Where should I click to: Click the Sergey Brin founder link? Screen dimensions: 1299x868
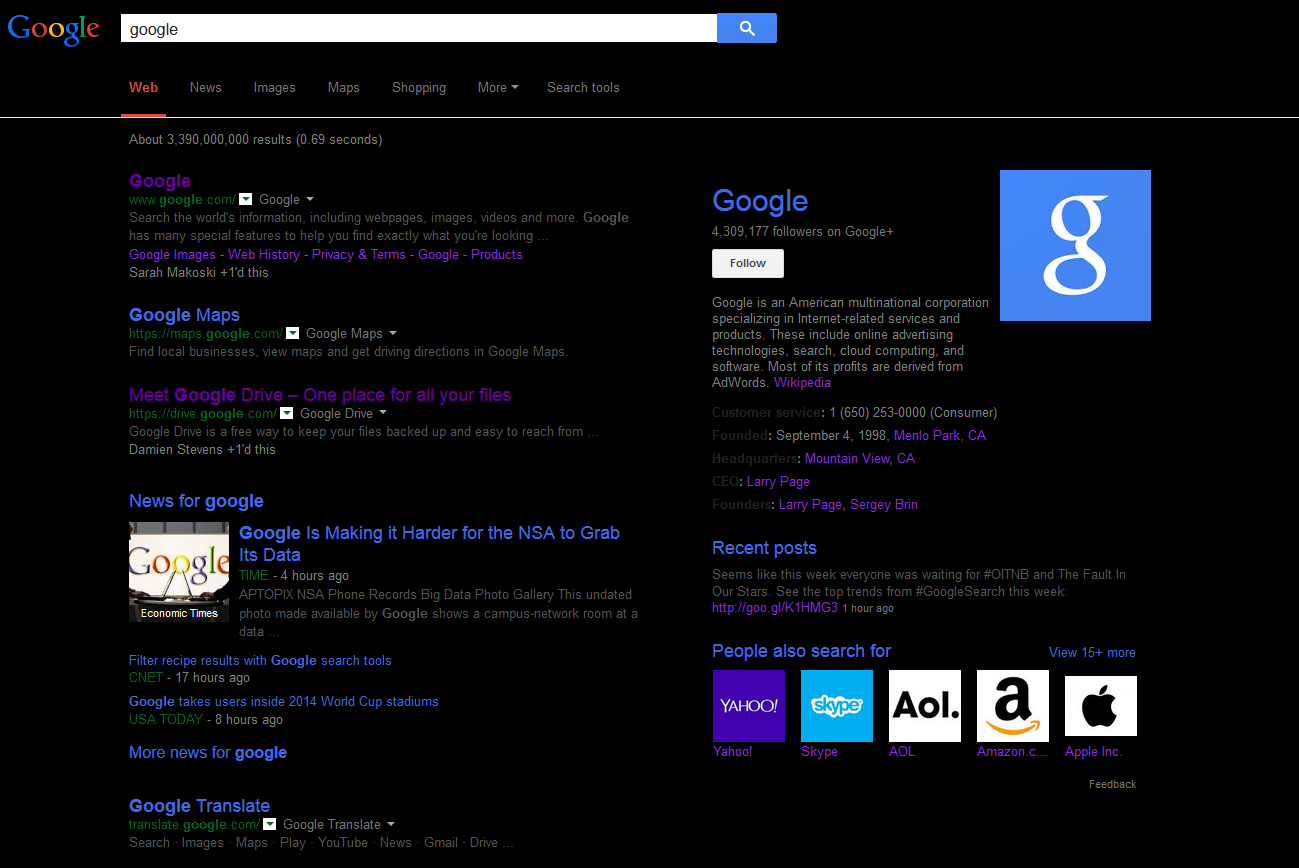[884, 504]
